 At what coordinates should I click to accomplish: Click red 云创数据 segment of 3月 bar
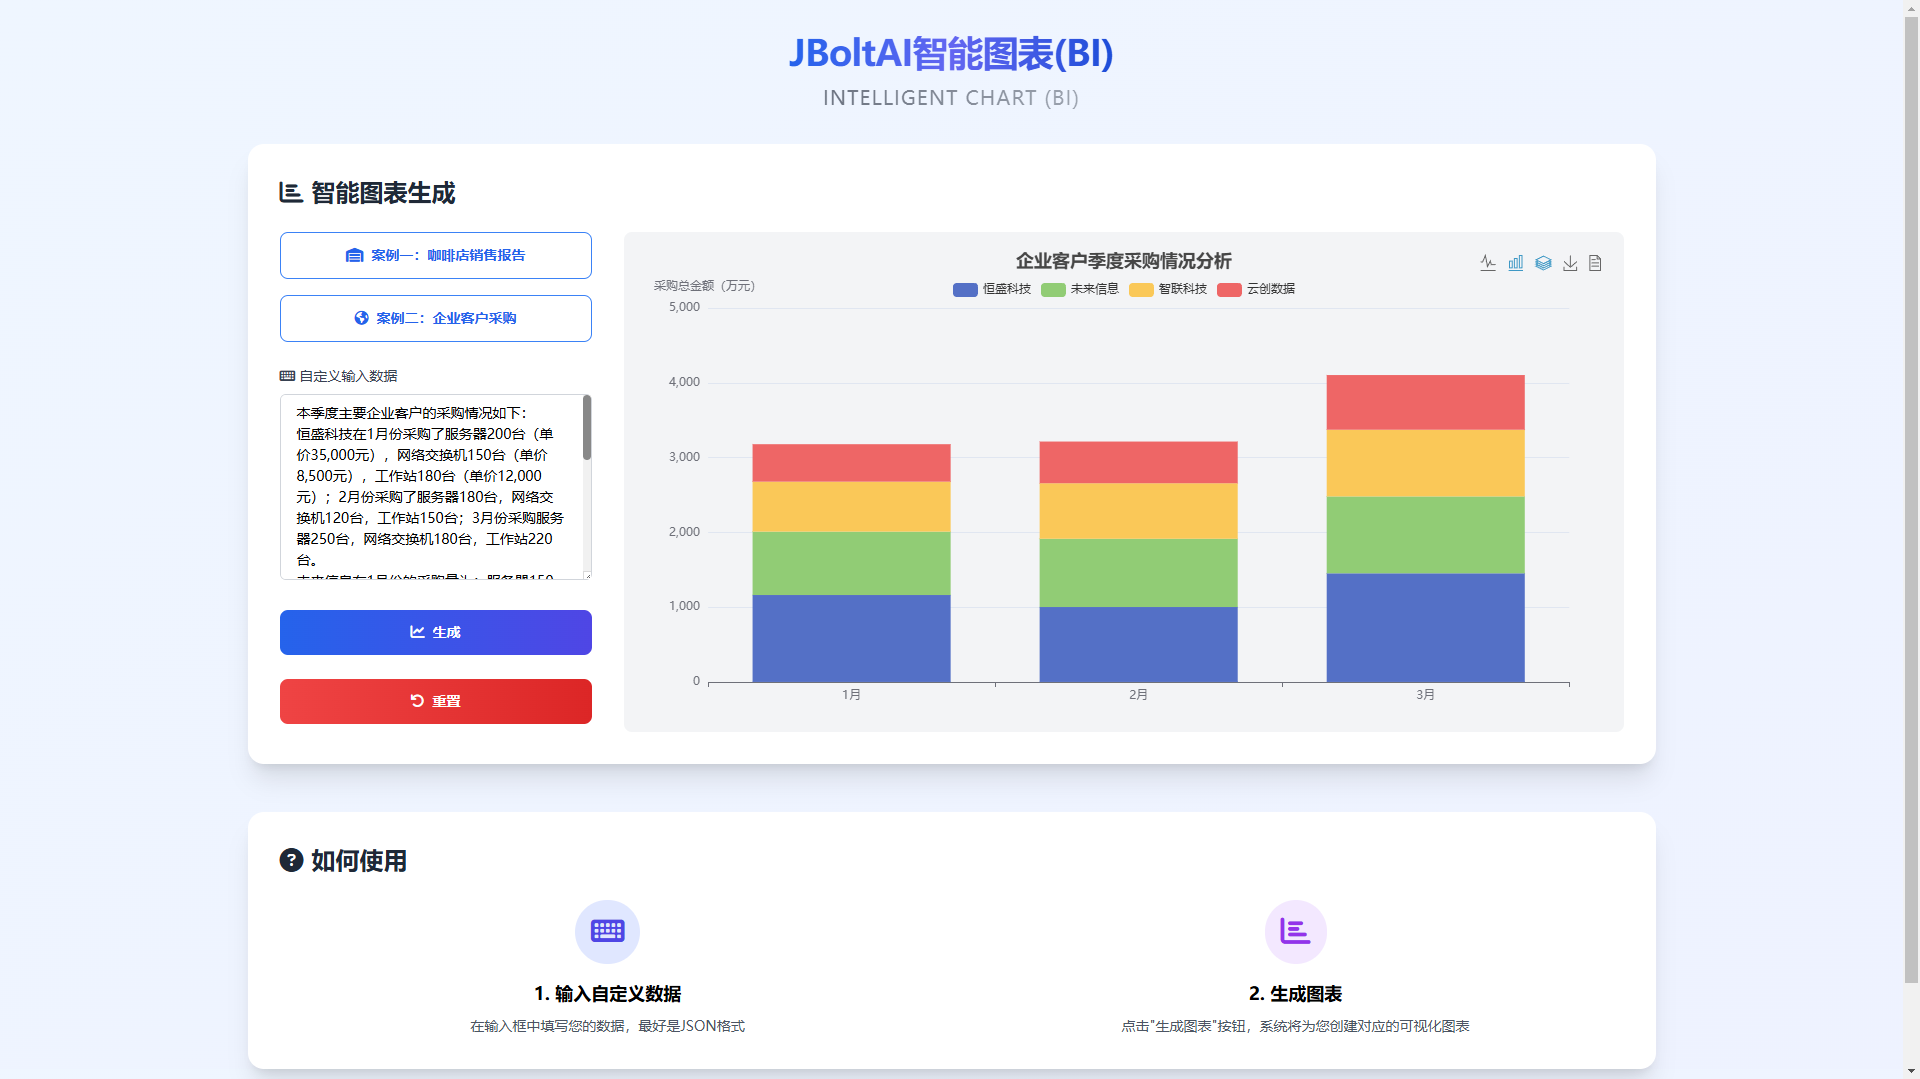[1425, 402]
